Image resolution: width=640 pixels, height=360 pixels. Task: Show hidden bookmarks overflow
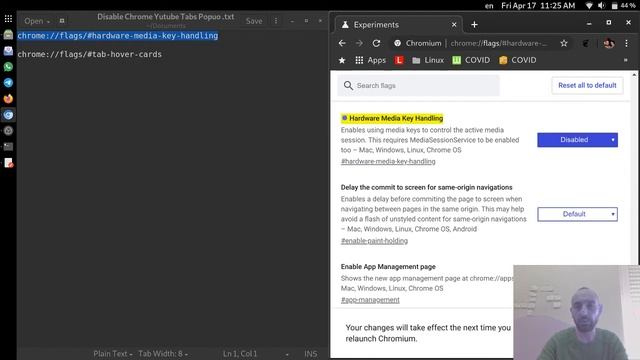tap(625, 60)
